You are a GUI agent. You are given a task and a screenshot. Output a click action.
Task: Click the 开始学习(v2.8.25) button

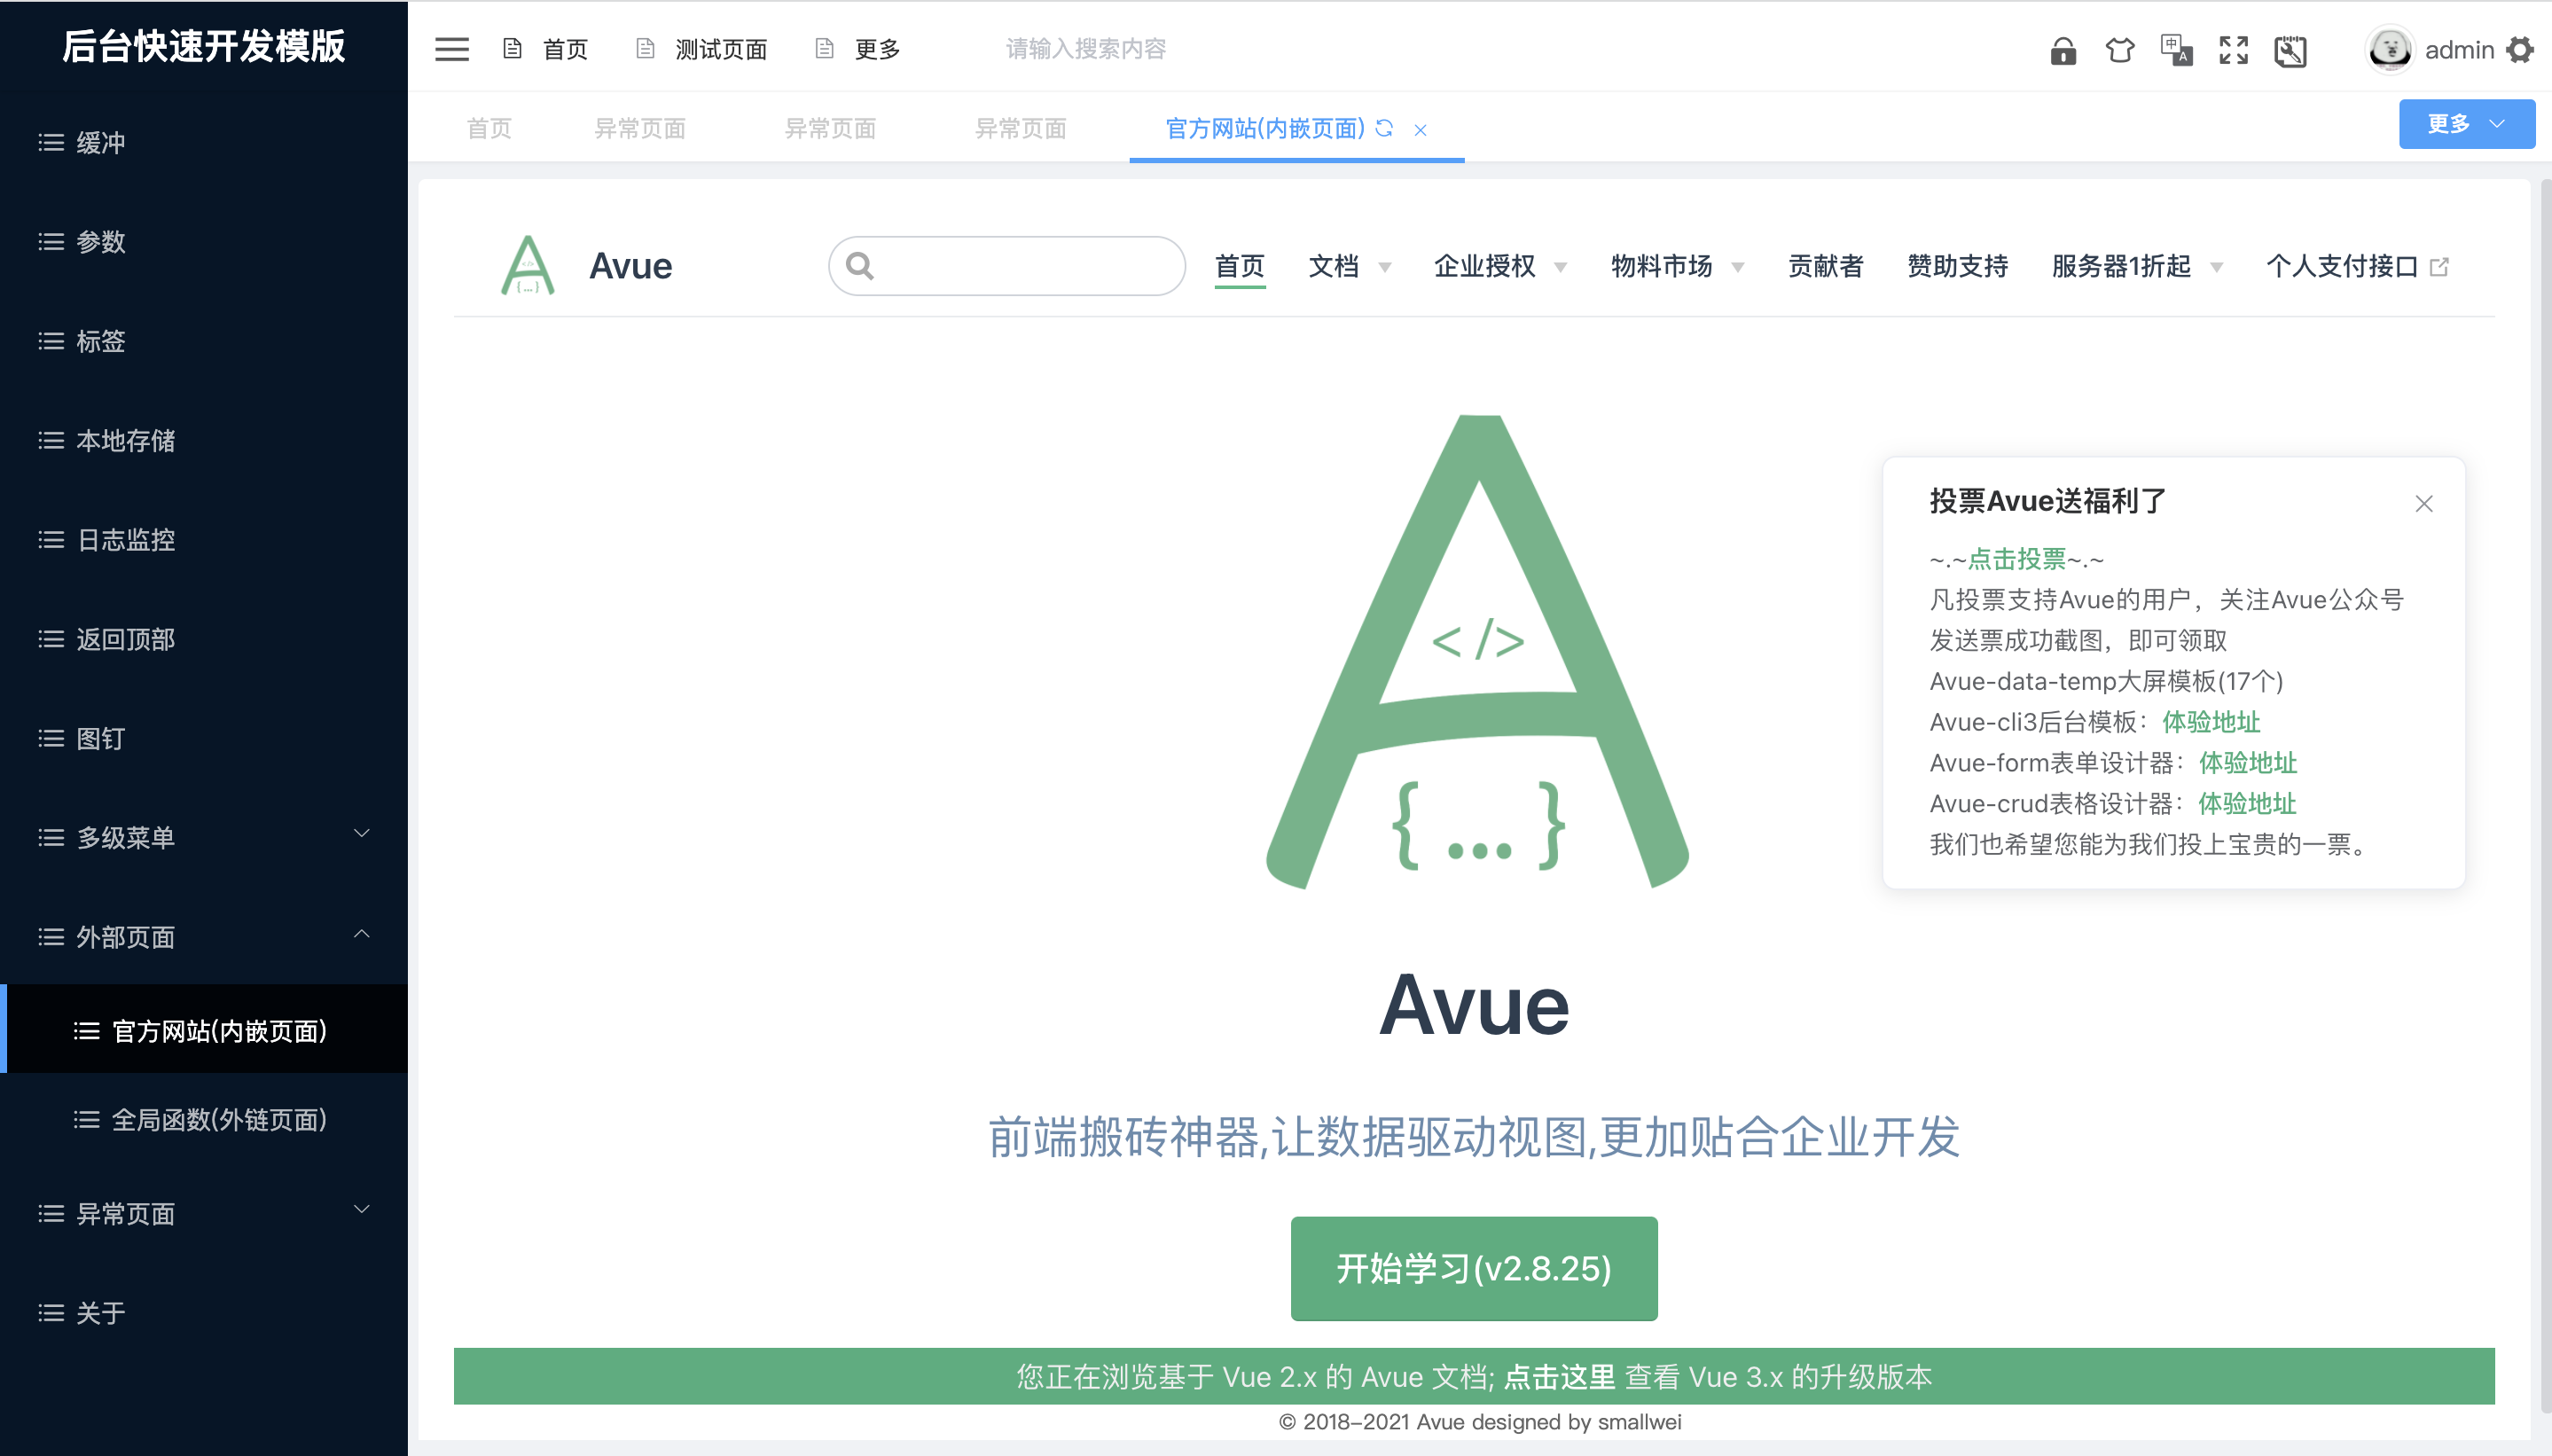(x=1473, y=1268)
